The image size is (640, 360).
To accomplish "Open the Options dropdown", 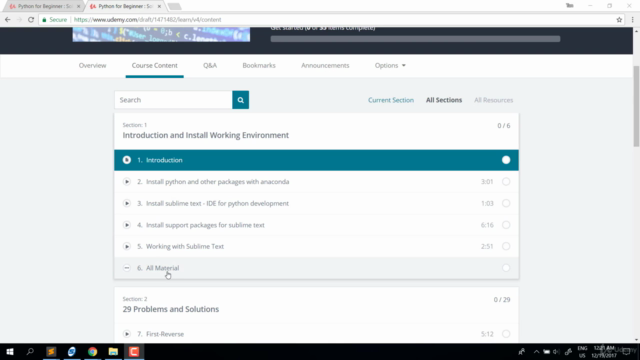I will 390,65.
